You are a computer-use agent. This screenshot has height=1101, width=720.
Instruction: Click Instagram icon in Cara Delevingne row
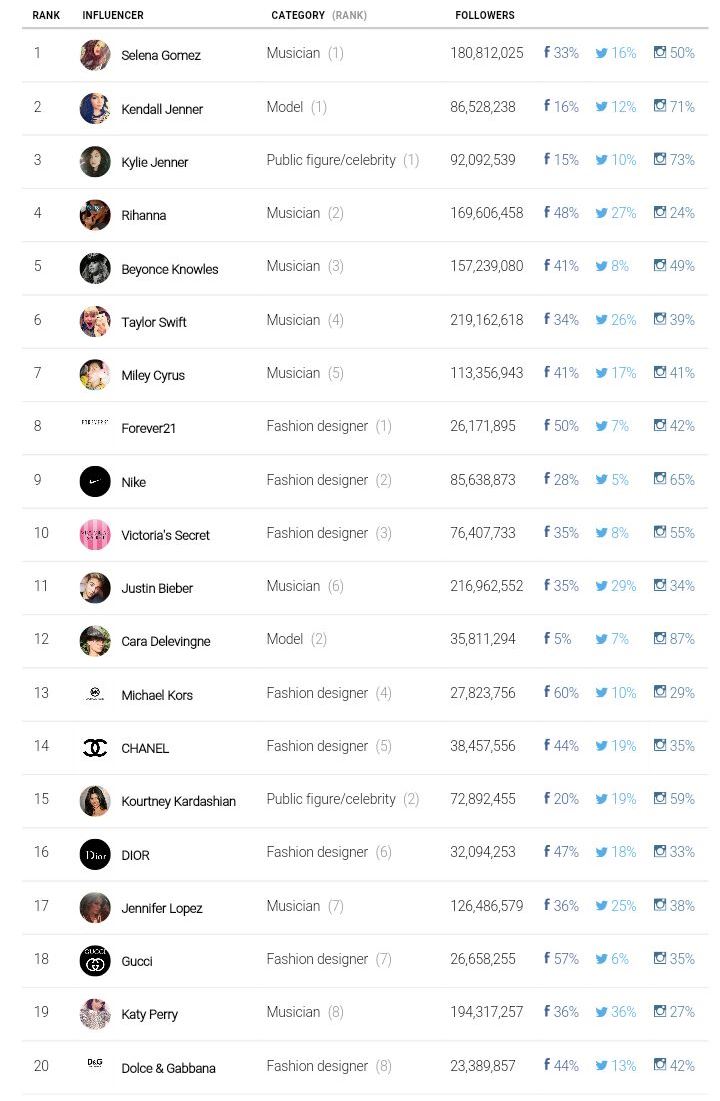point(660,638)
